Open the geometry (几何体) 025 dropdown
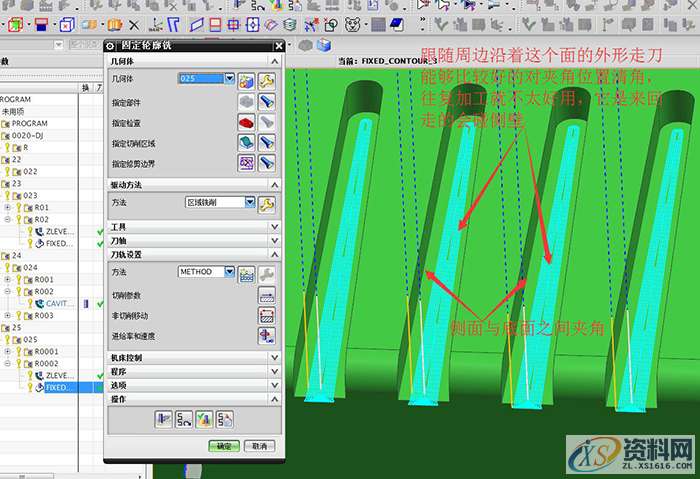Image resolution: width=700 pixels, height=479 pixels. pos(230,78)
